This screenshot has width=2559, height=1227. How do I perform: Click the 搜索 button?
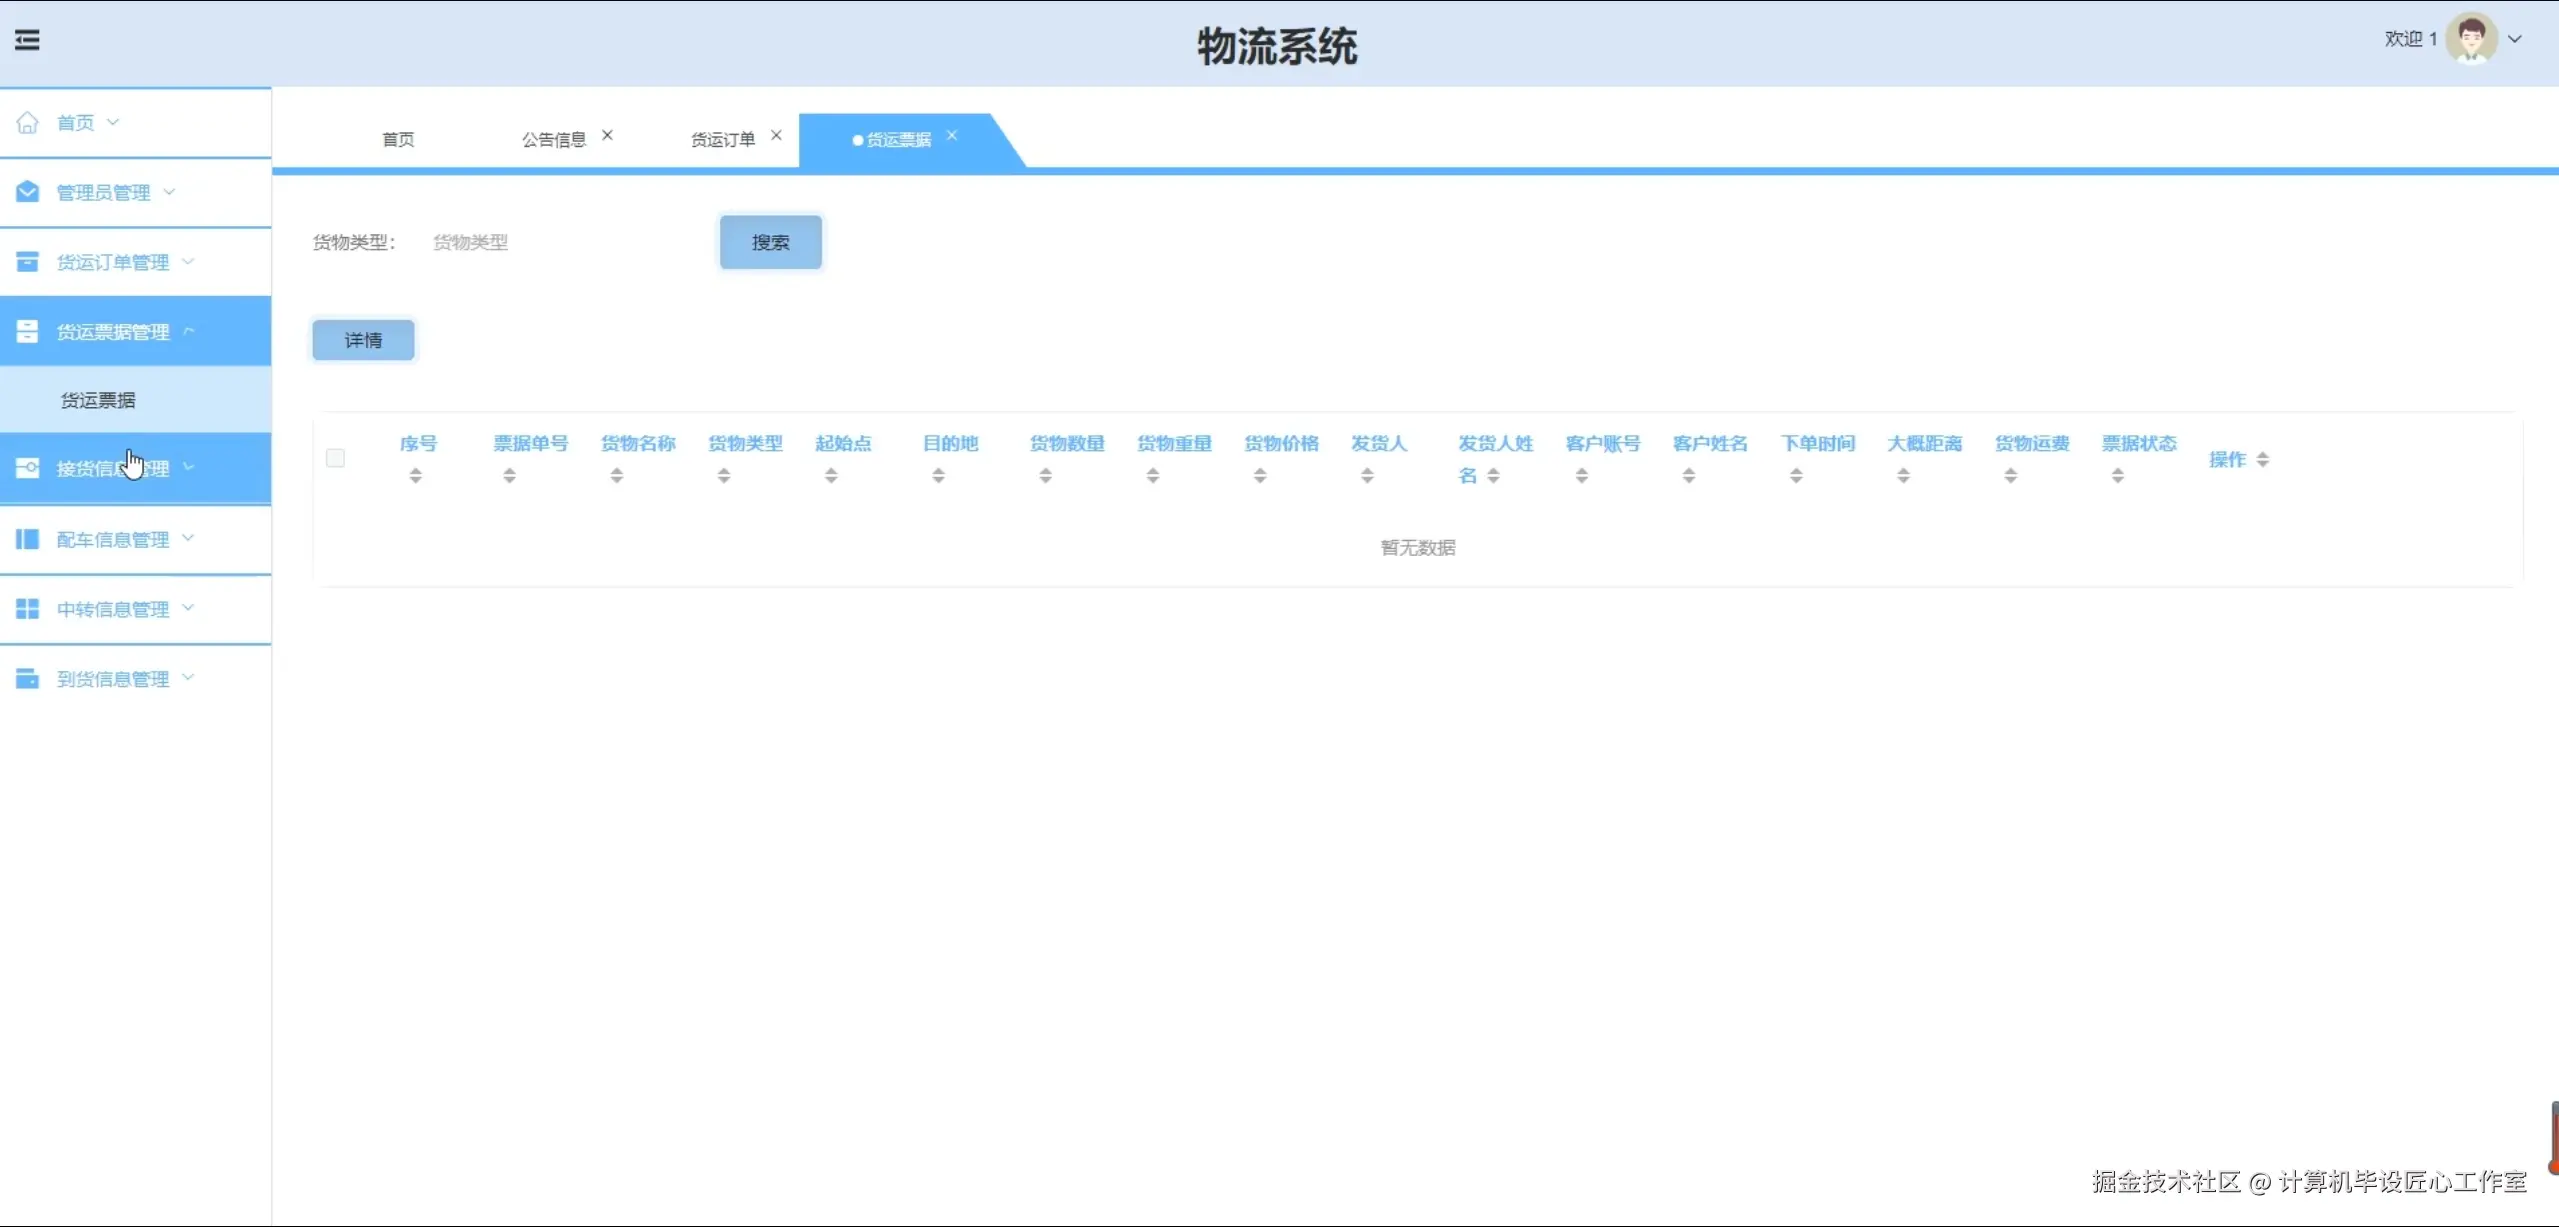770,242
